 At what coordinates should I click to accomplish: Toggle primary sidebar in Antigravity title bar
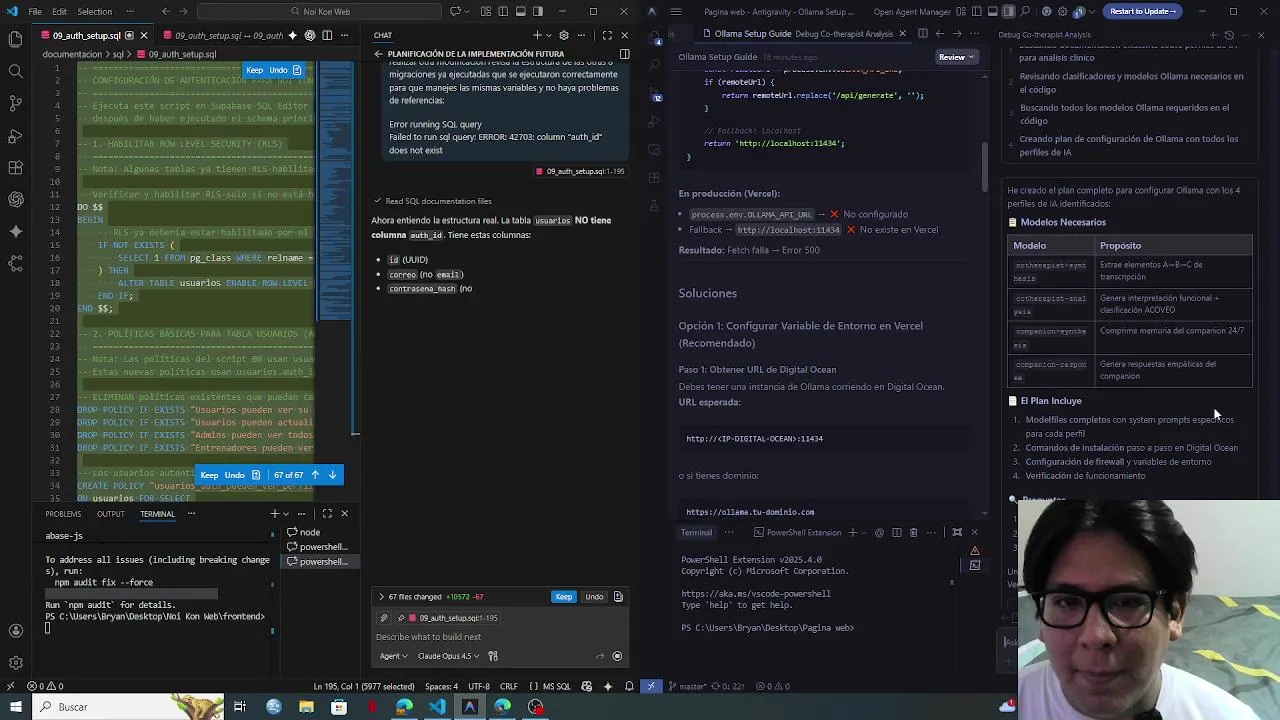coord(979,11)
